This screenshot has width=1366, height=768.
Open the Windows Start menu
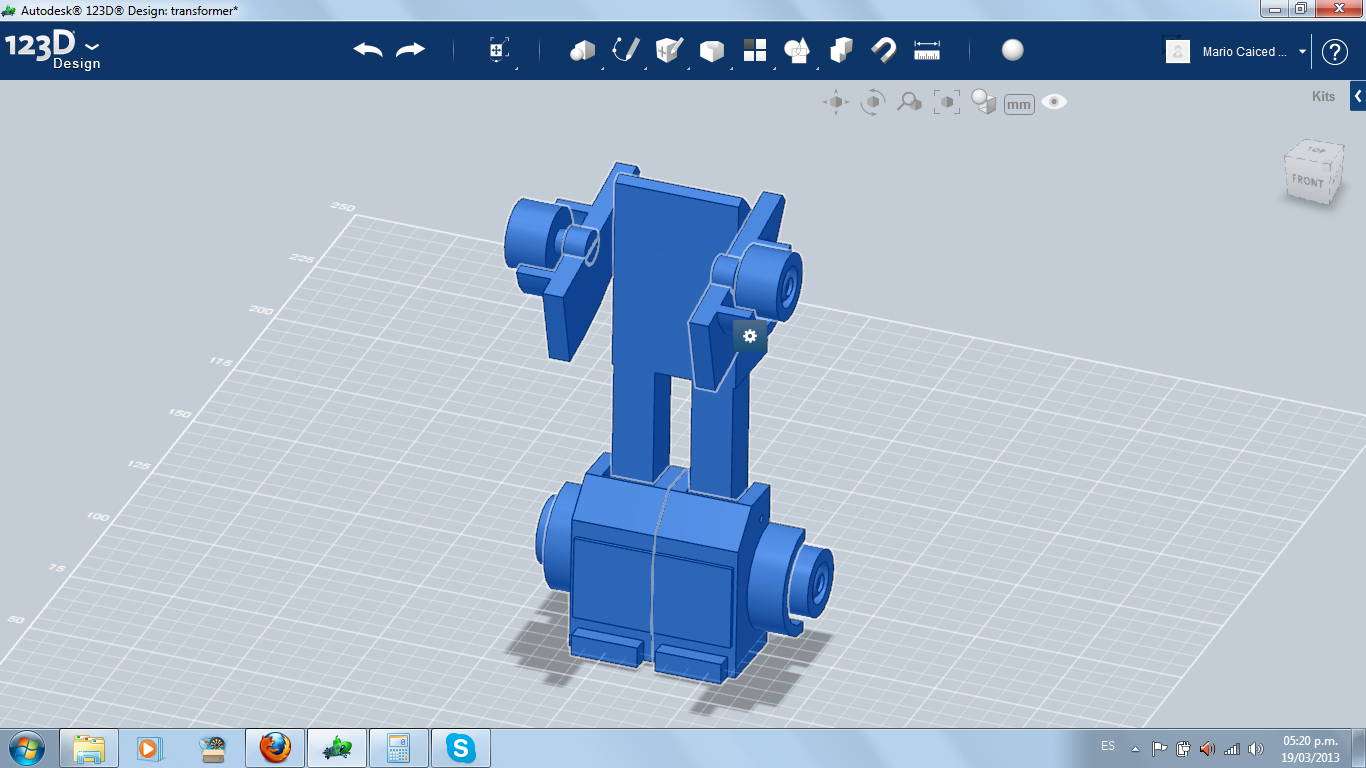click(25, 747)
